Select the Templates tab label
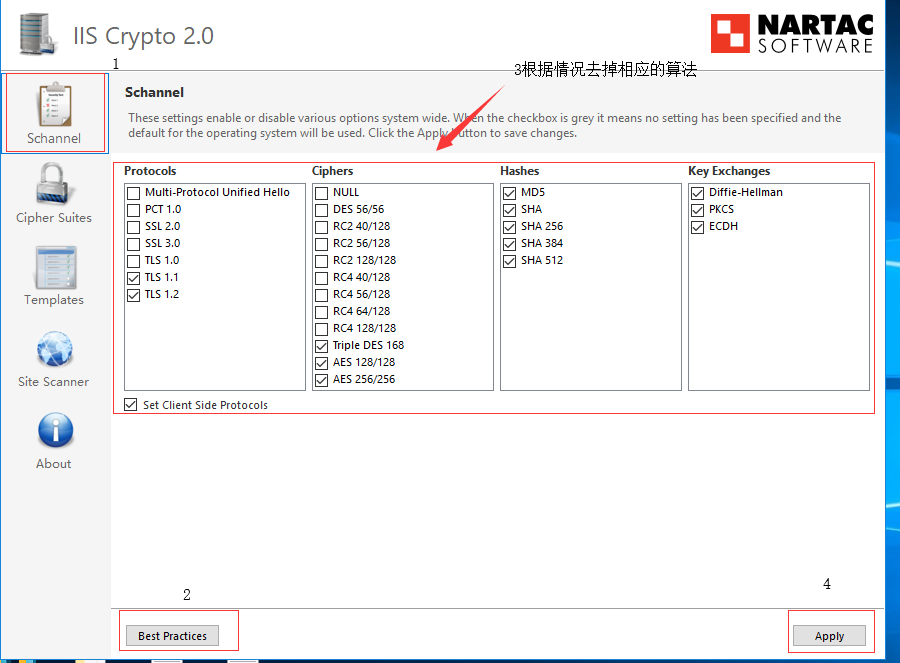 (54, 300)
